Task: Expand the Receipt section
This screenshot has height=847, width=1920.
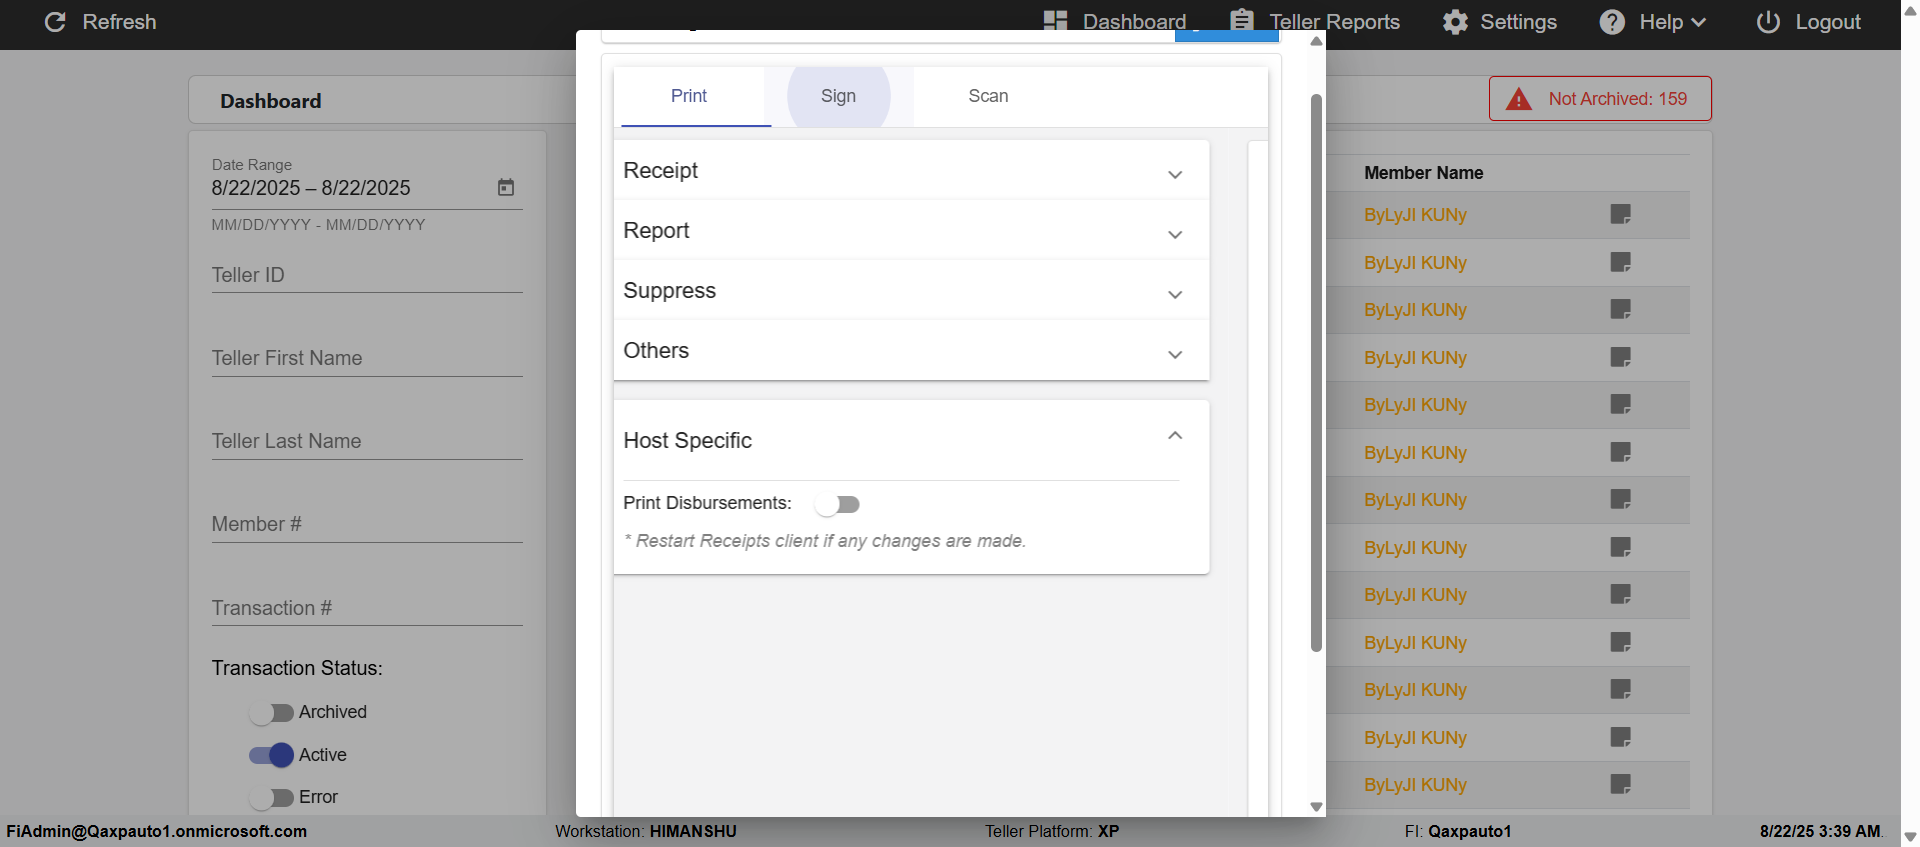Action: pos(911,170)
